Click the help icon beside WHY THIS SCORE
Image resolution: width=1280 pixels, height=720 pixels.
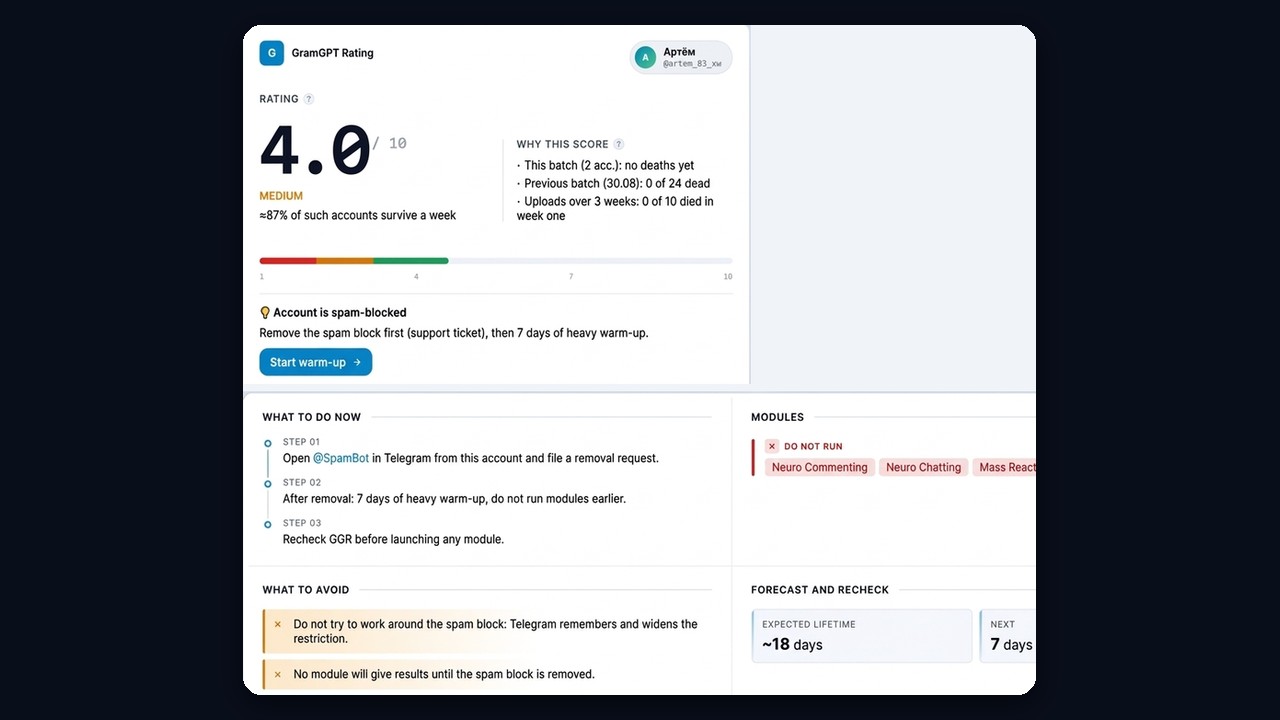coord(619,144)
